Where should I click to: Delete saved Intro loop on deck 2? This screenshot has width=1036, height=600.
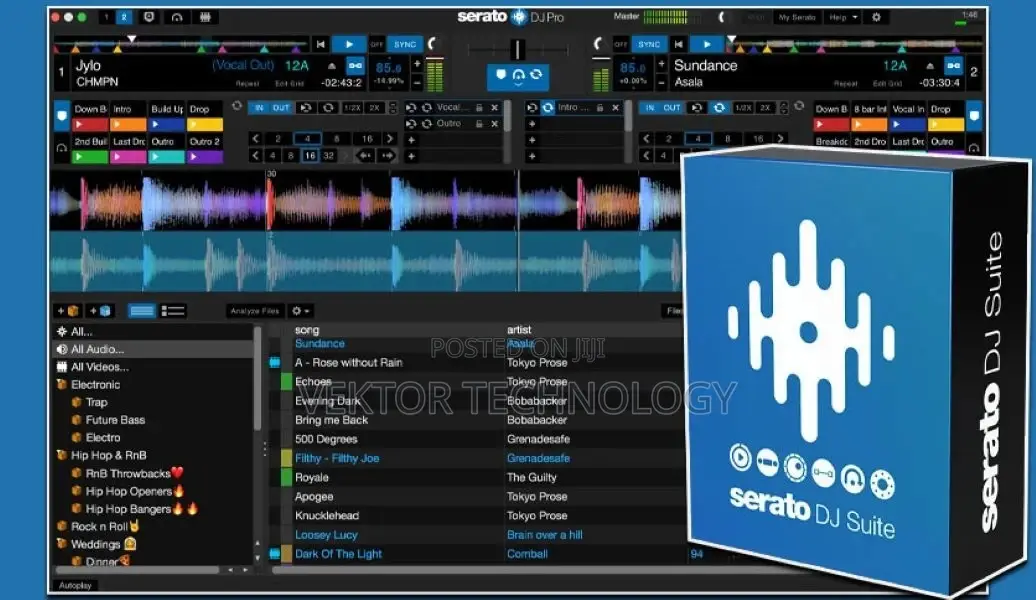click(615, 108)
